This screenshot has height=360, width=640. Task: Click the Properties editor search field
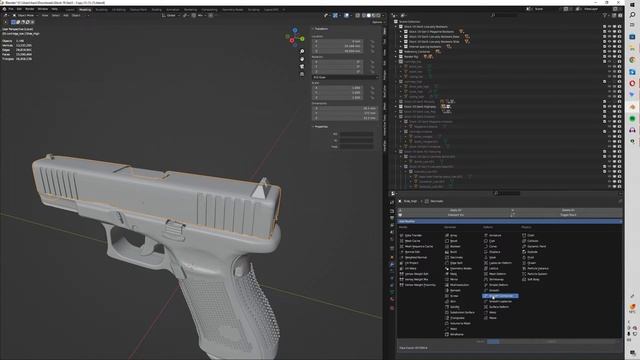(x=507, y=193)
